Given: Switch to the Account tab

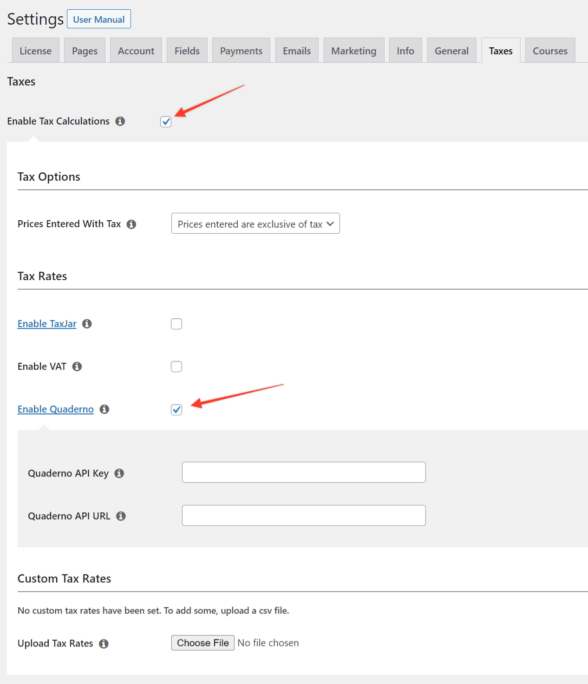Looking at the screenshot, I should coord(136,51).
